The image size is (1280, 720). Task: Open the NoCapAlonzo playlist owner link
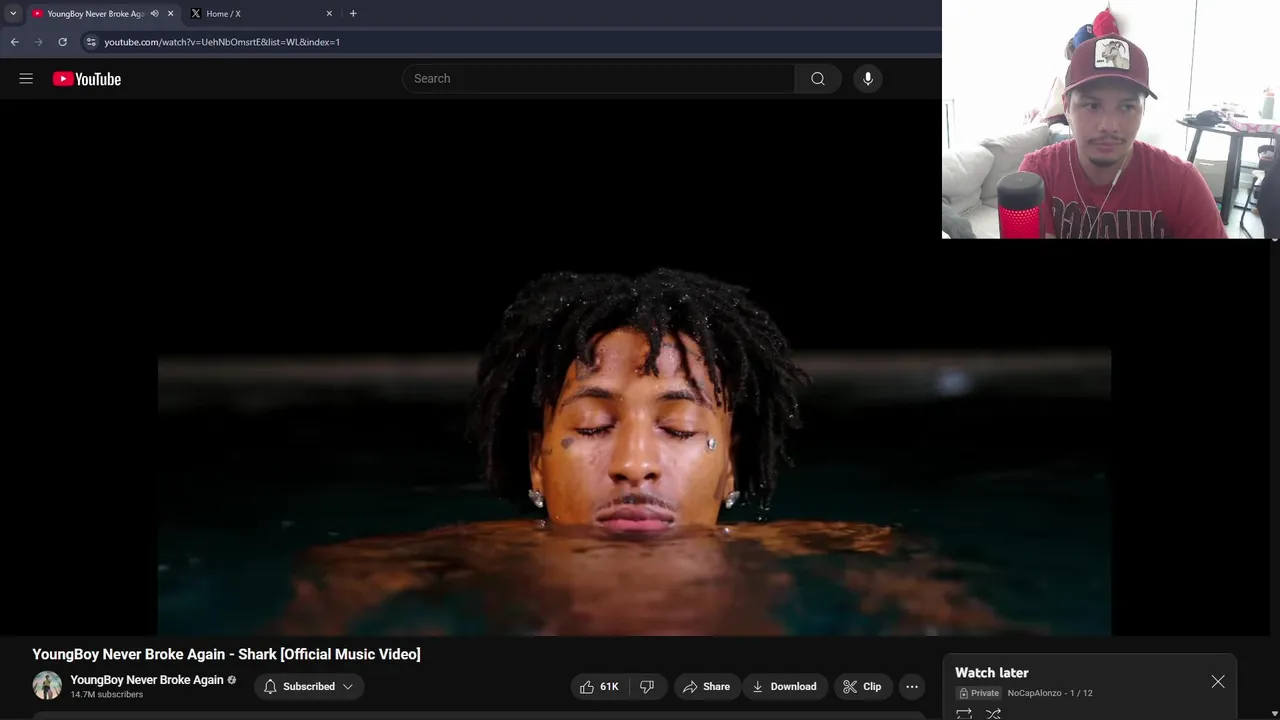click(1034, 693)
